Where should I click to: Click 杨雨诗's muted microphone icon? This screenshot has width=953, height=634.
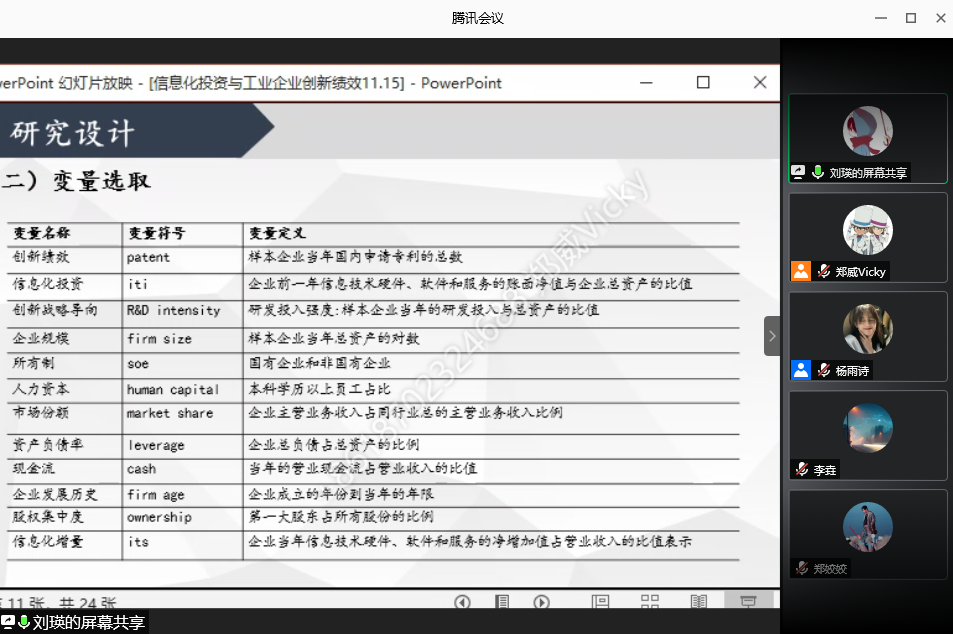pyautogui.click(x=825, y=370)
